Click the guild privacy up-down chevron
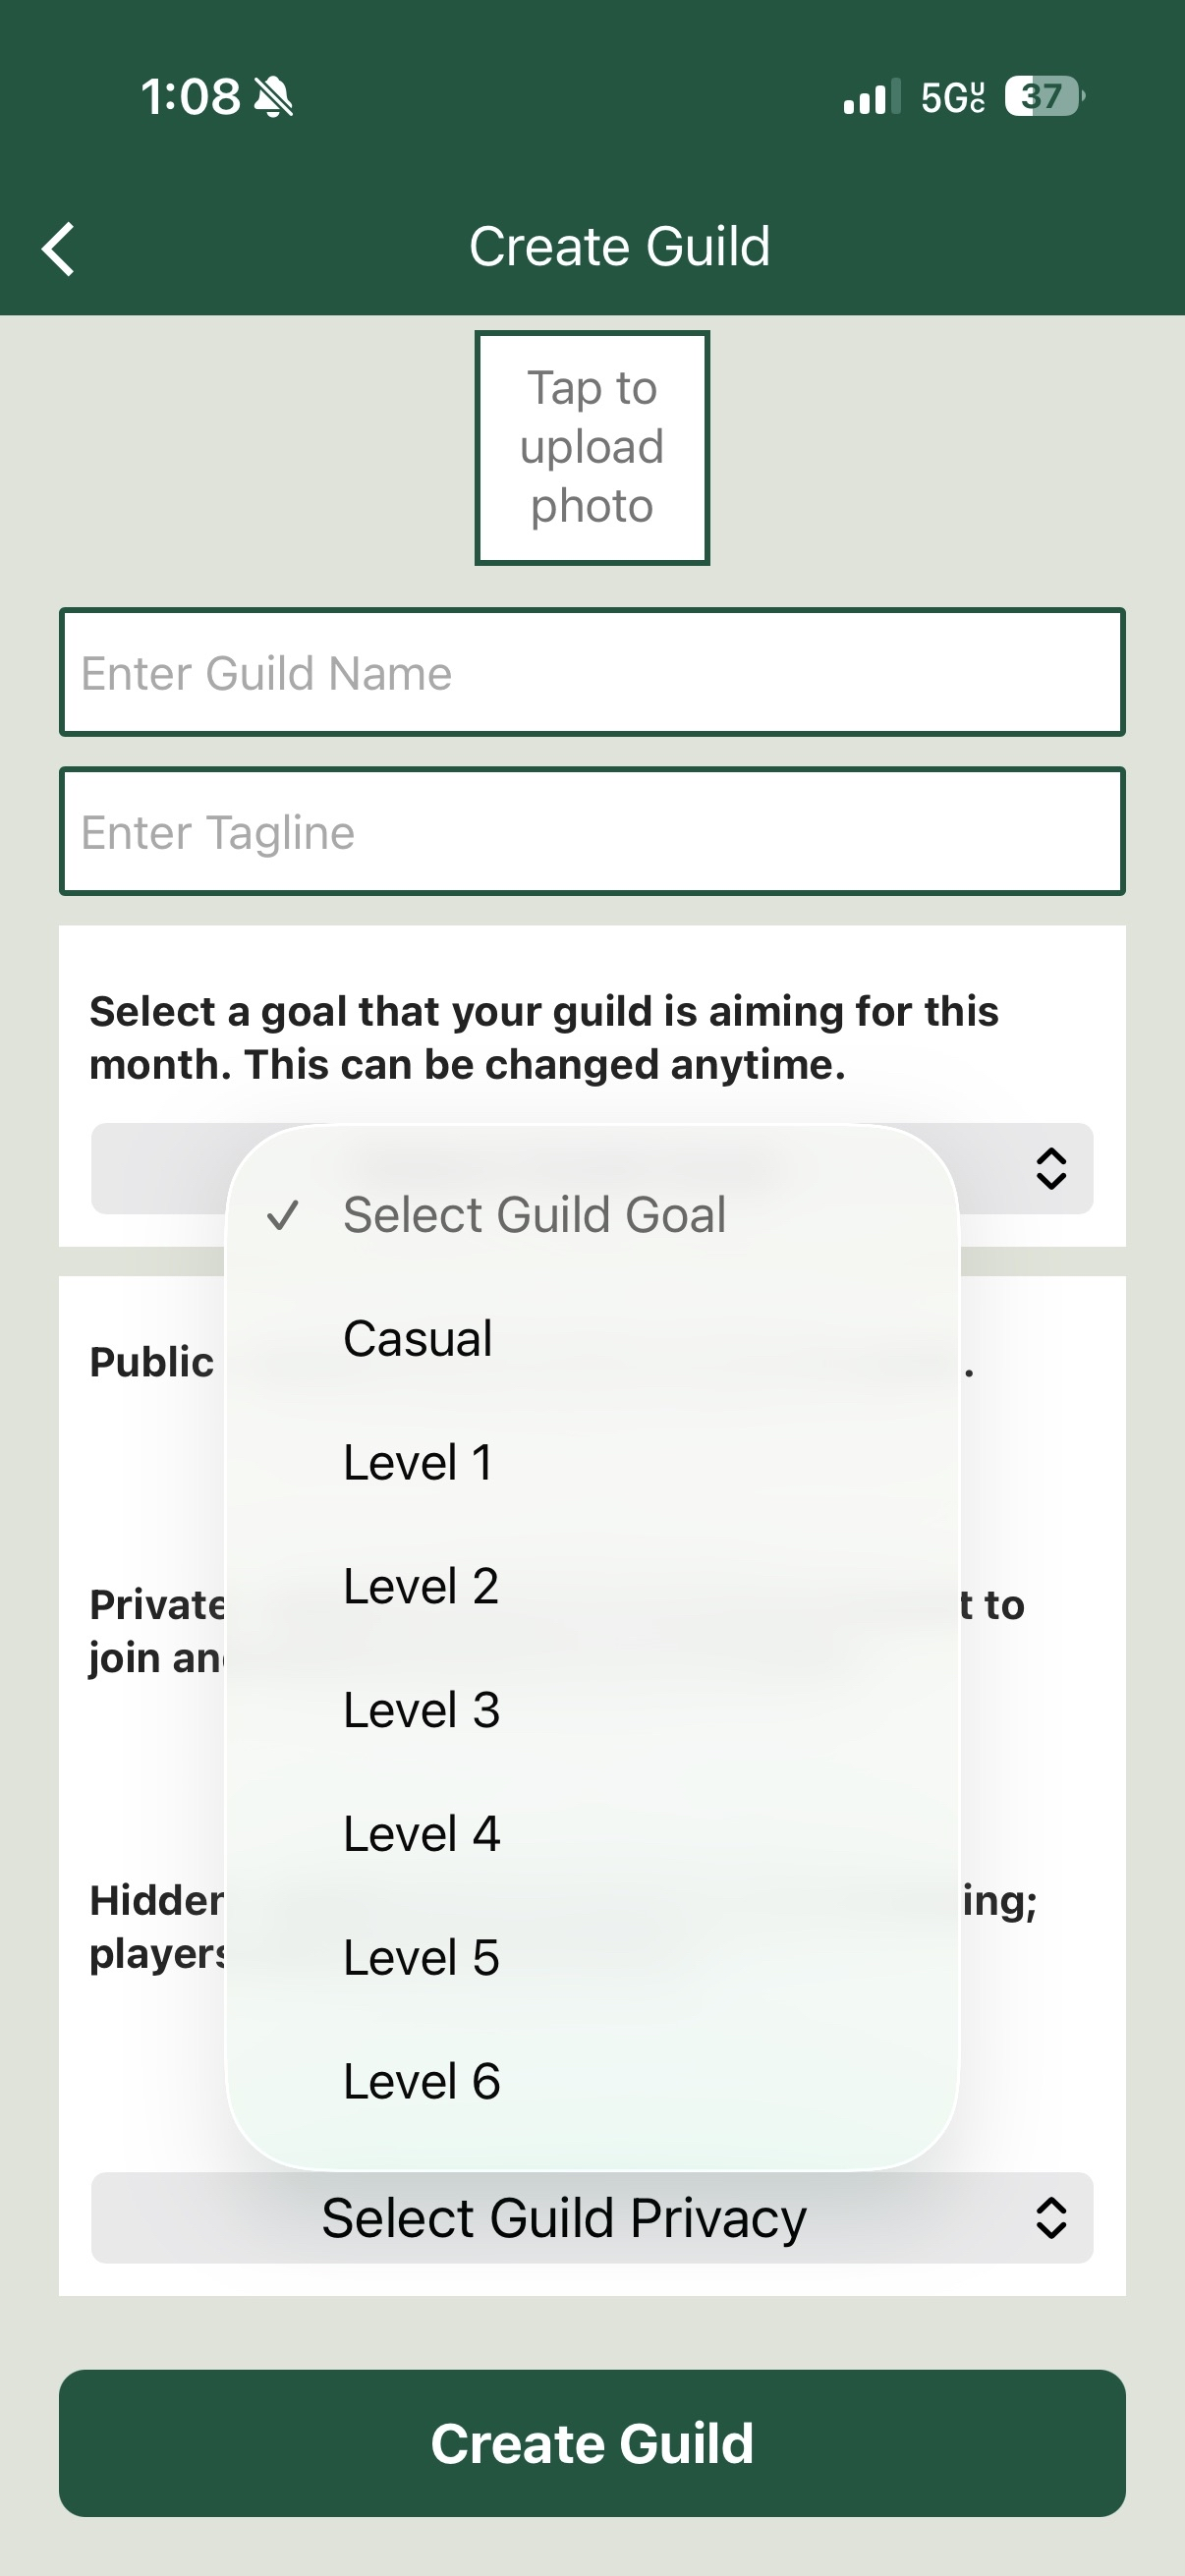 [1050, 2218]
